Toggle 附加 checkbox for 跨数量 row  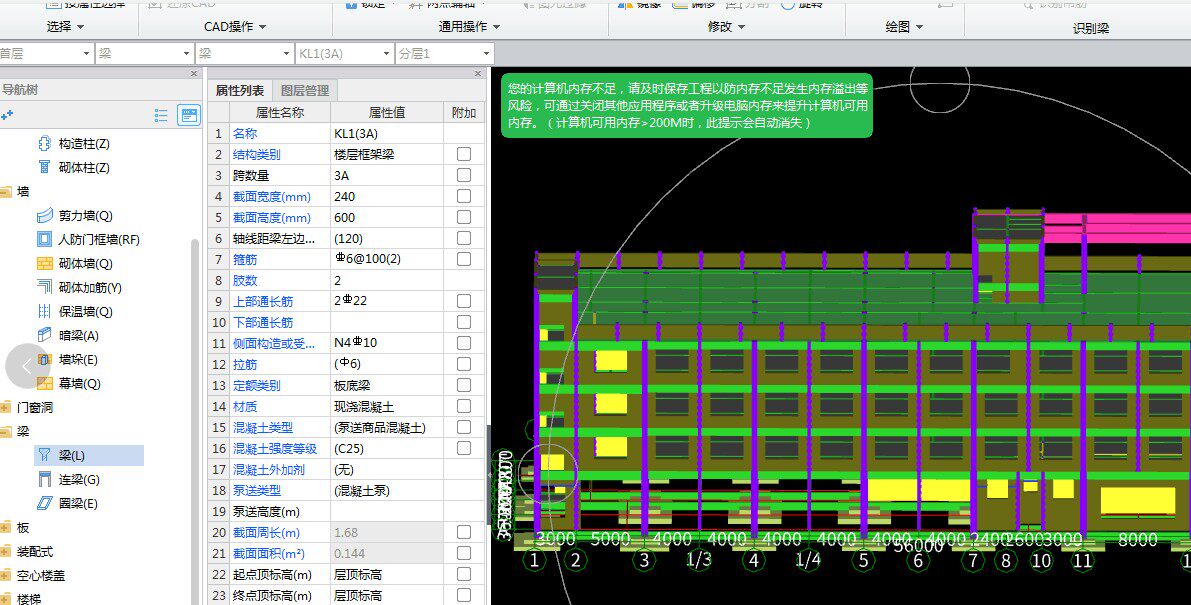(463, 175)
